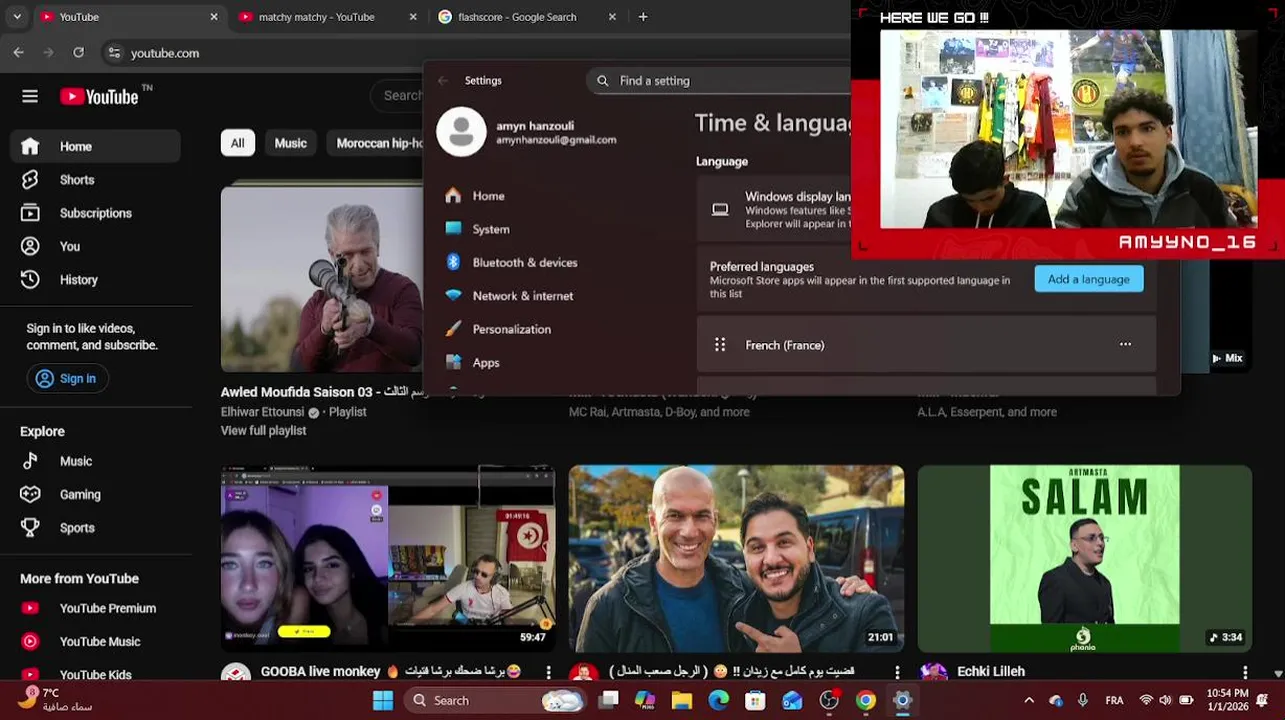The width and height of the screenshot is (1285, 720).
Task: Open Task View from taskbar
Action: [x=608, y=701]
